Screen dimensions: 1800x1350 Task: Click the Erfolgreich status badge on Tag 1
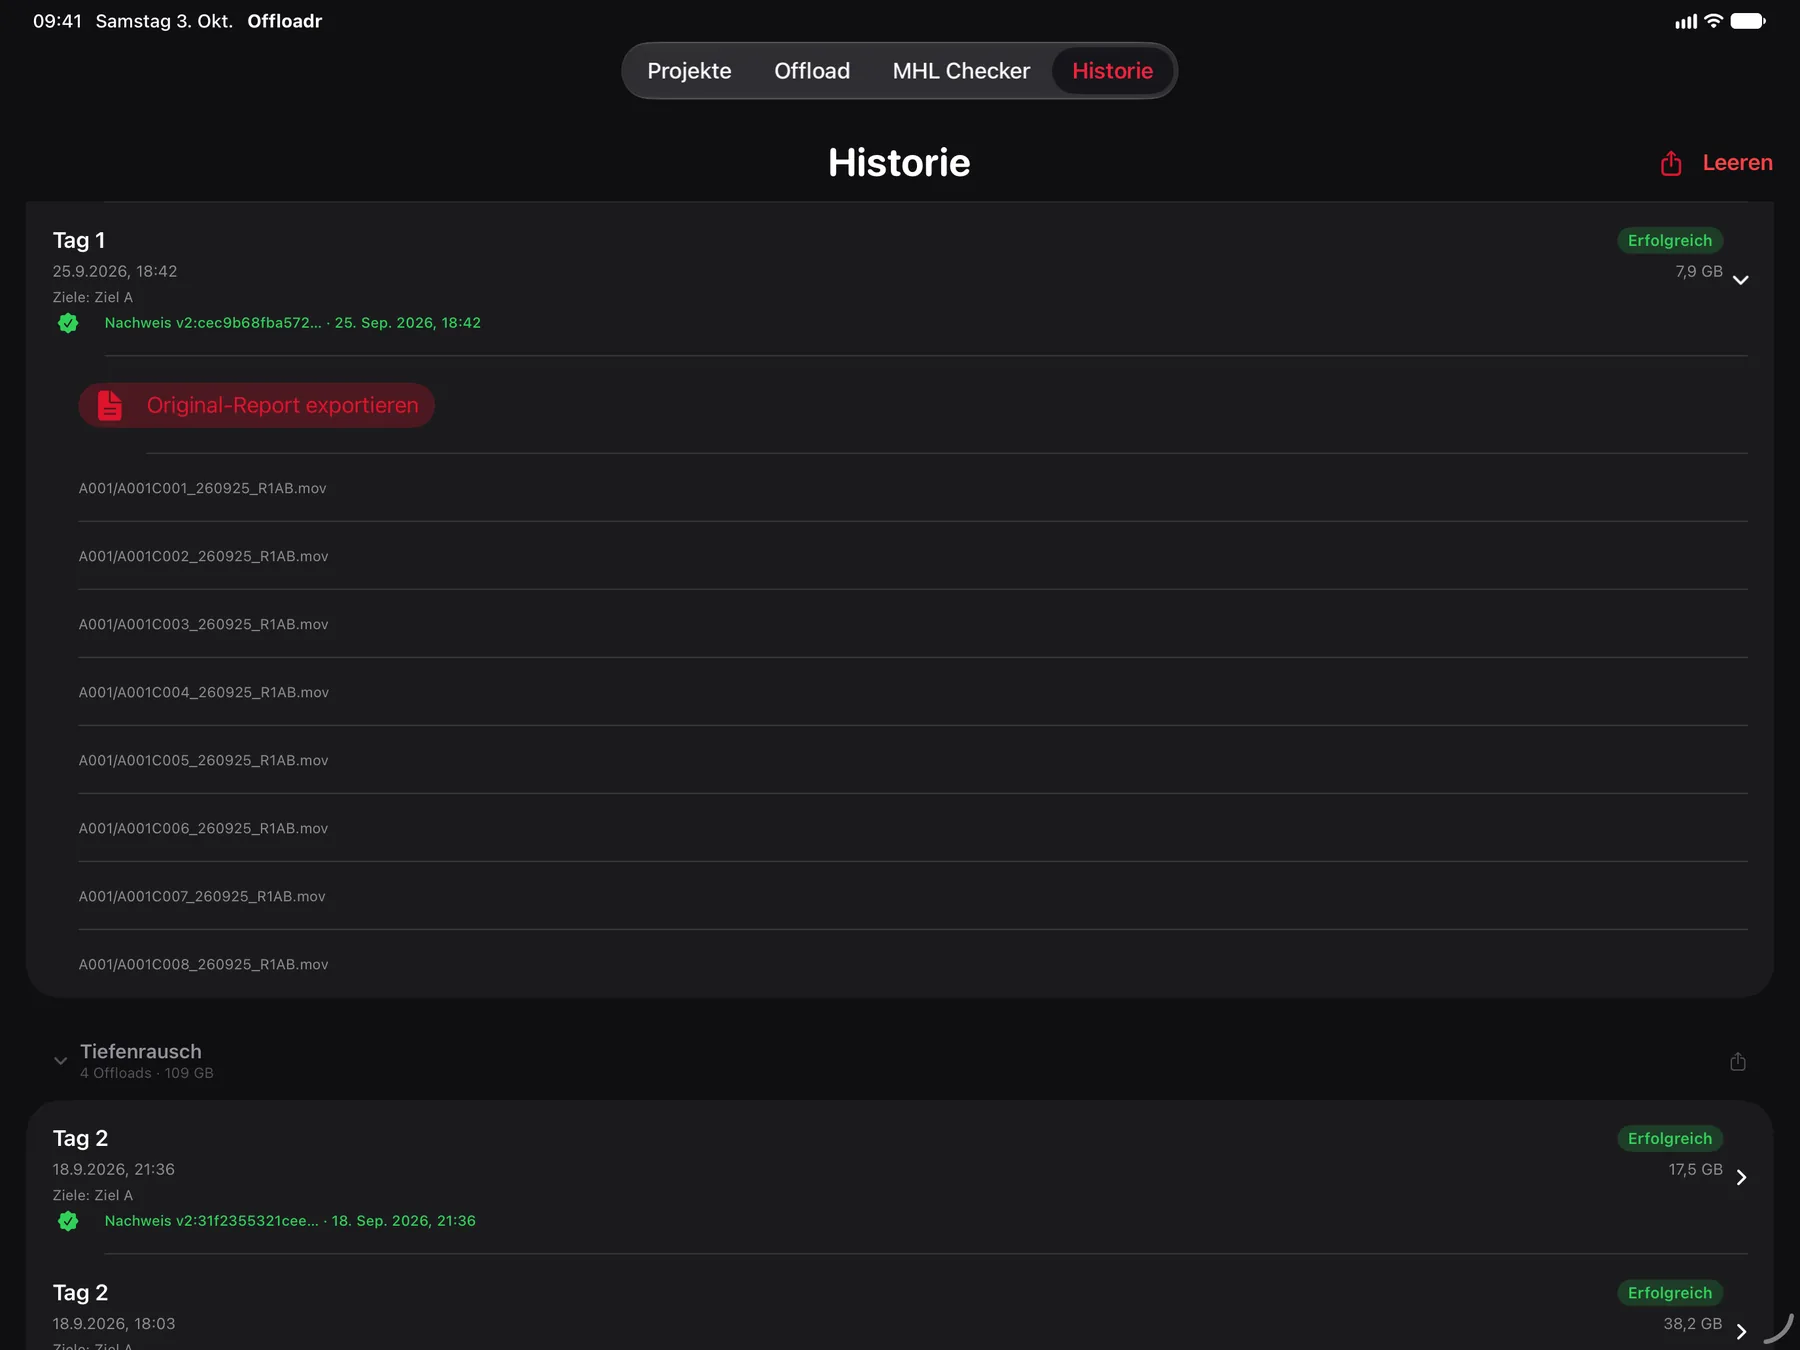tap(1670, 240)
